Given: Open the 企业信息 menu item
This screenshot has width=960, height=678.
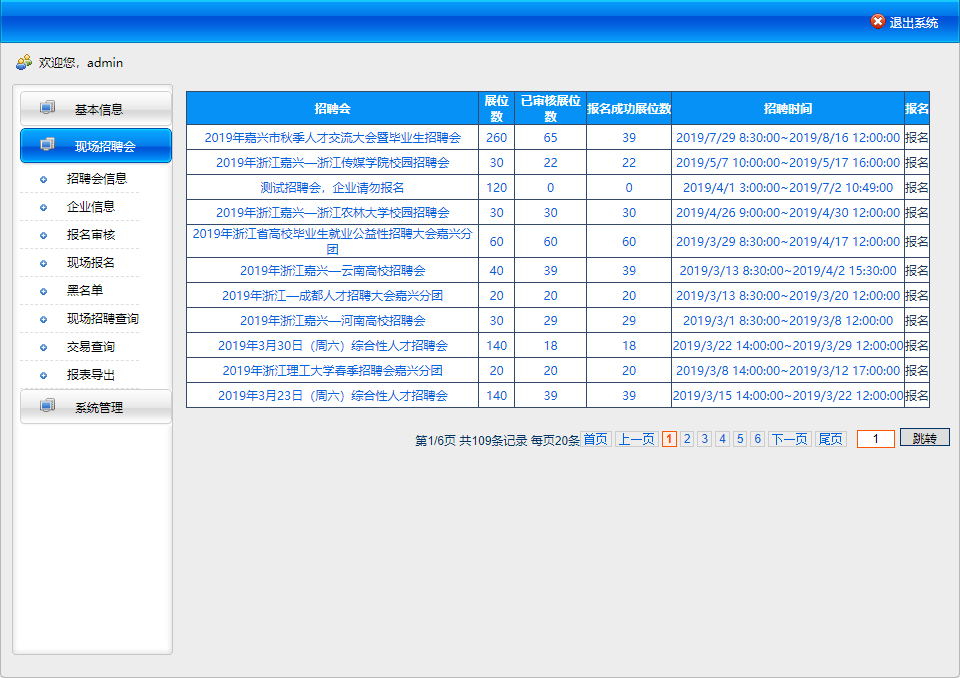Looking at the screenshot, I should pyautogui.click(x=91, y=207).
